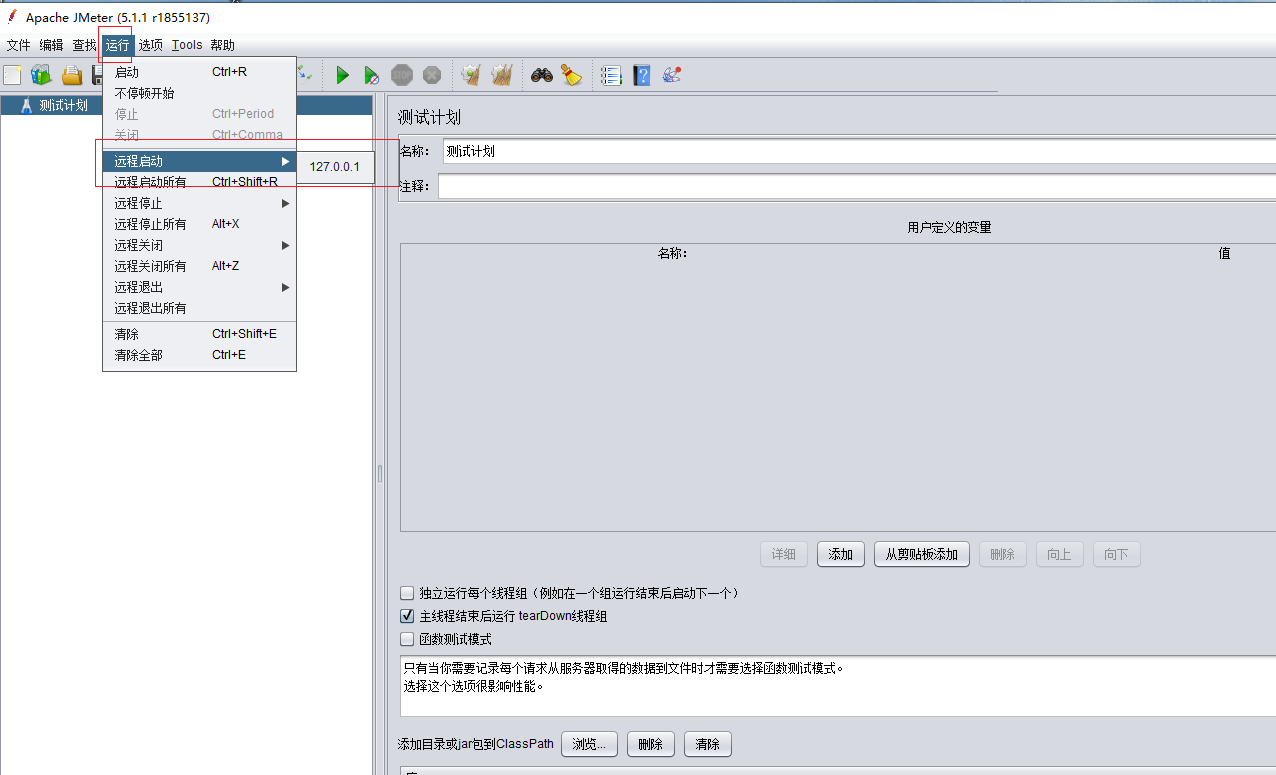This screenshot has height=775, width=1276.
Task: Click the Open file folder icon
Action: tap(72, 75)
